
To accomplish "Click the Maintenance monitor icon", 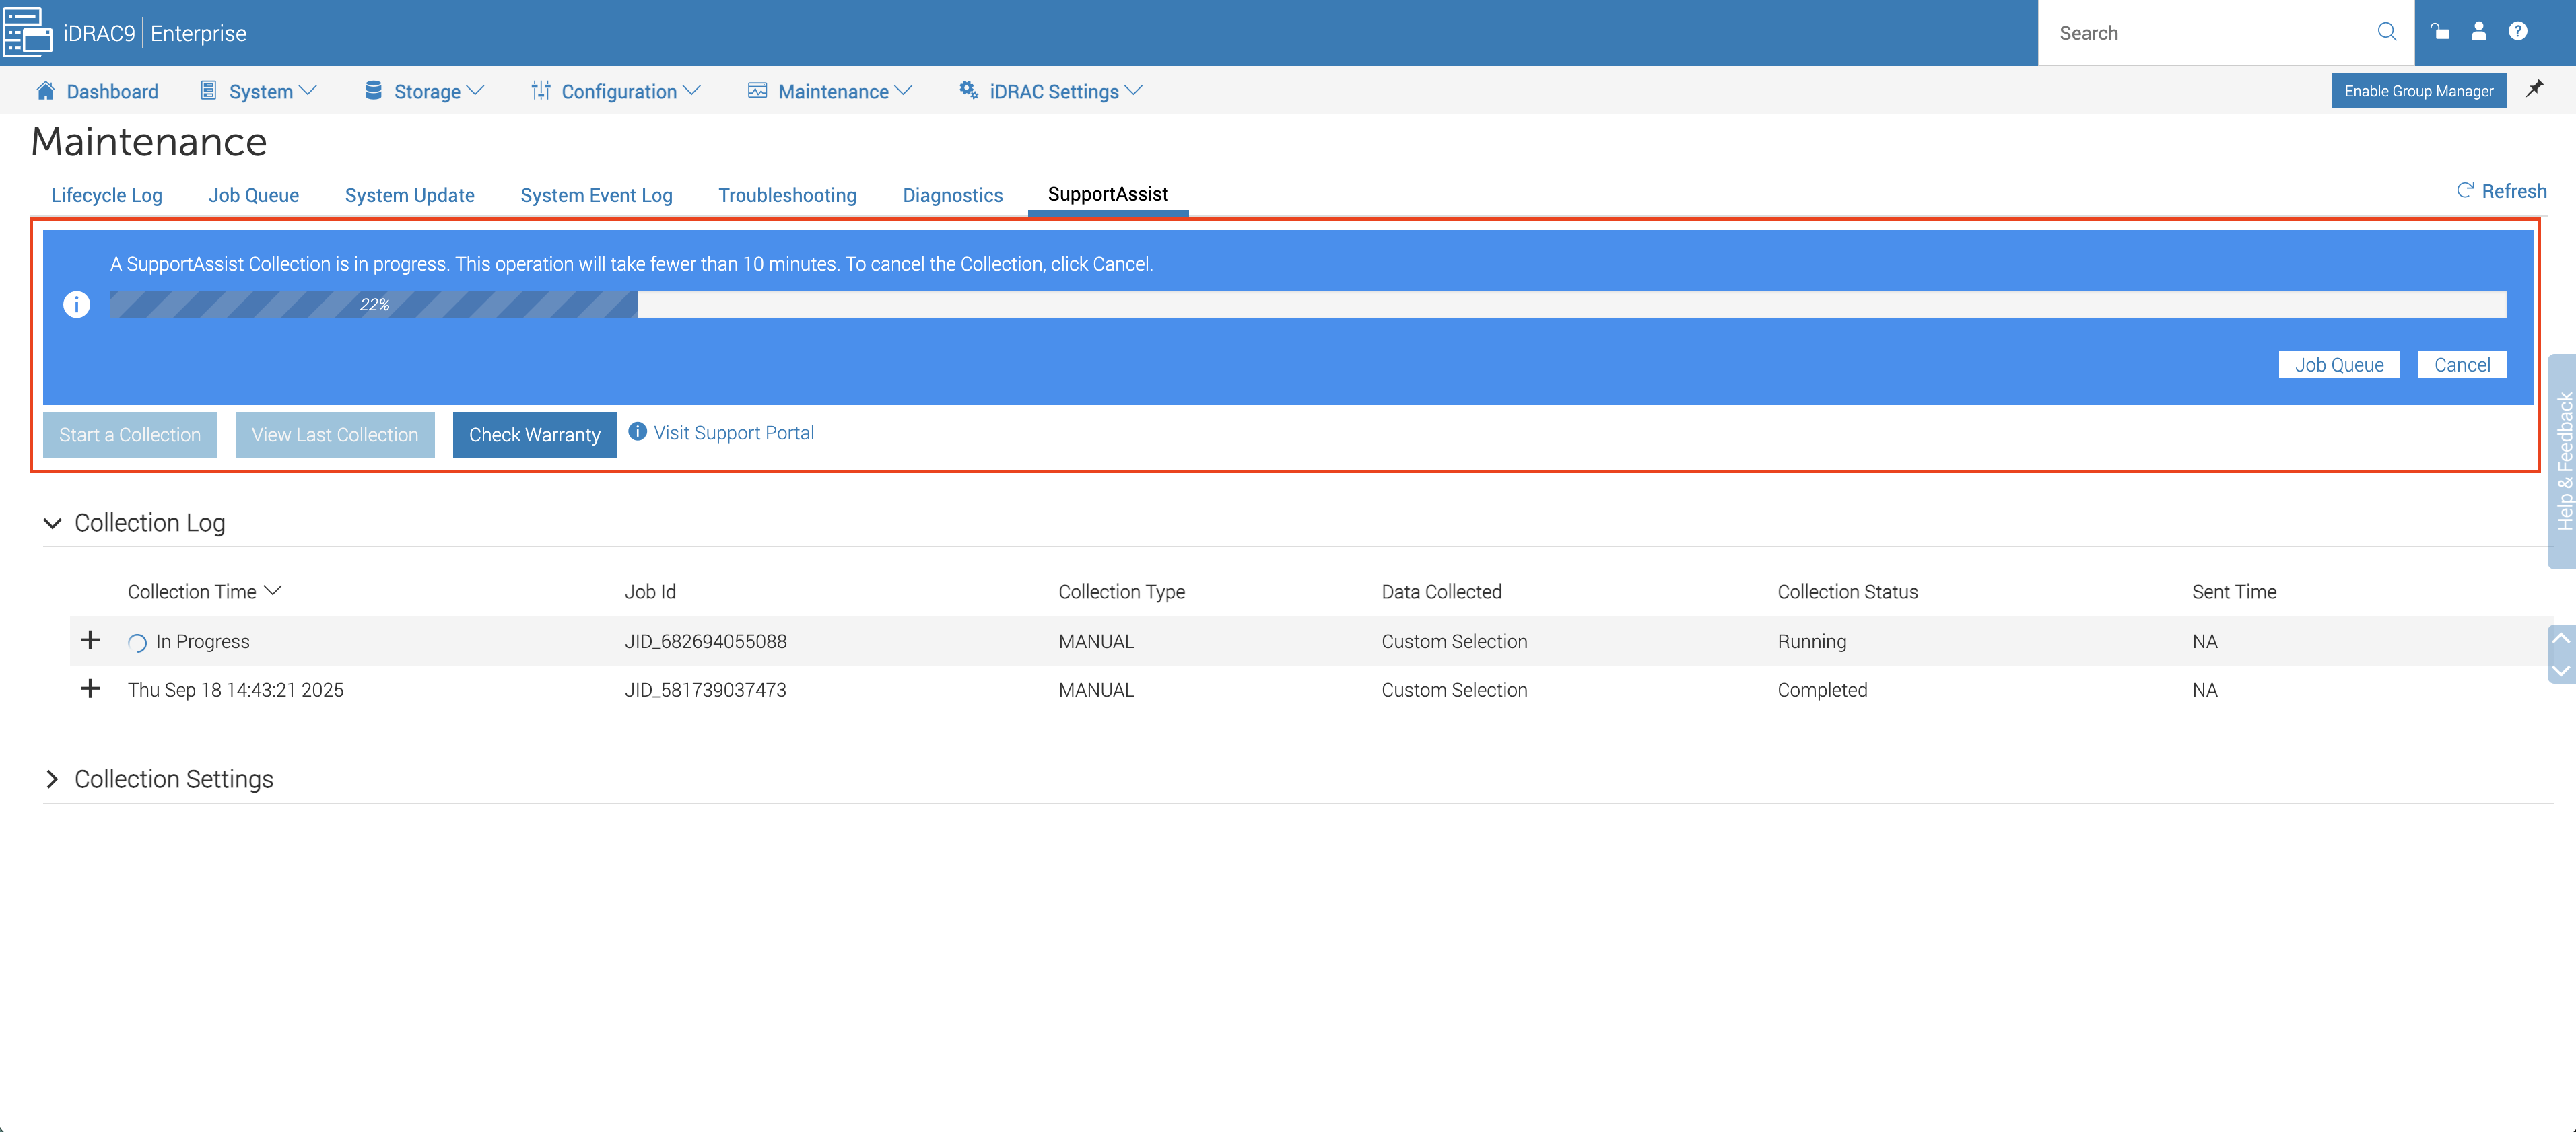I will pos(758,91).
